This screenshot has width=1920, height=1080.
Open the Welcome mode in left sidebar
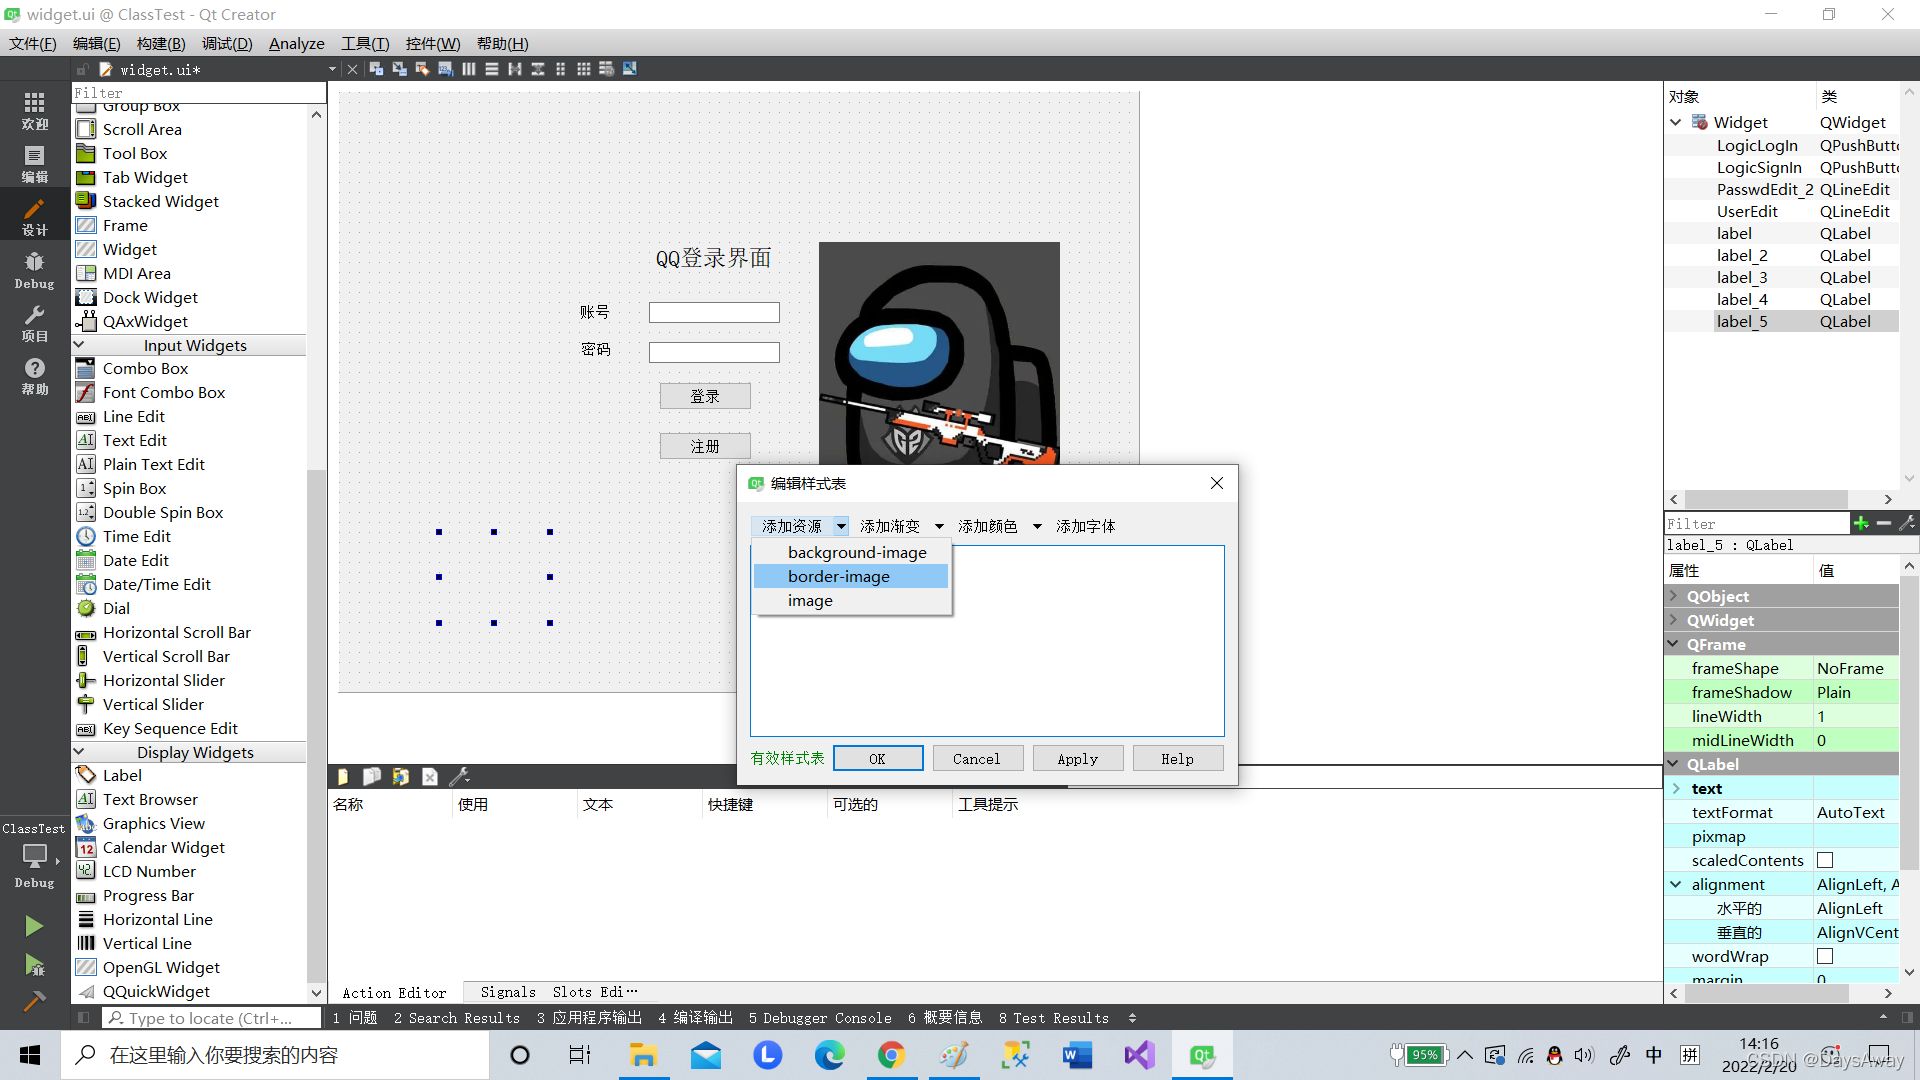coord(34,110)
